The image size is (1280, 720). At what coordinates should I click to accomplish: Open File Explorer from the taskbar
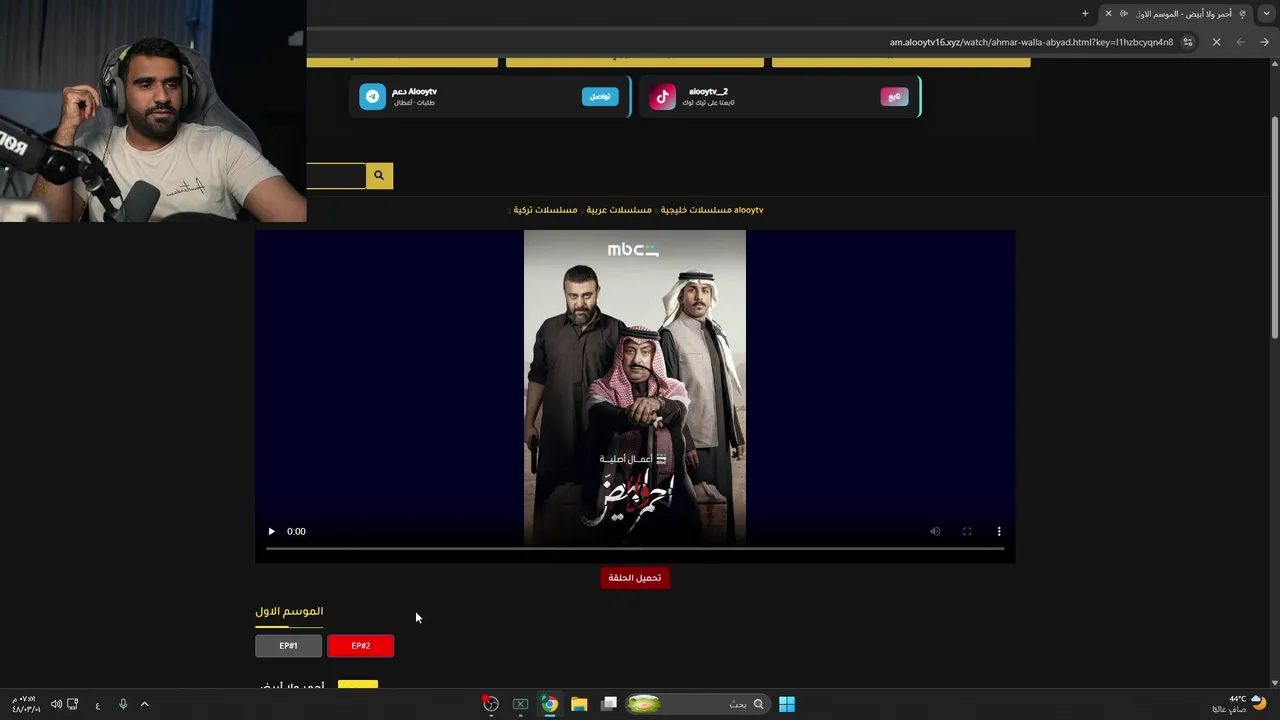579,704
